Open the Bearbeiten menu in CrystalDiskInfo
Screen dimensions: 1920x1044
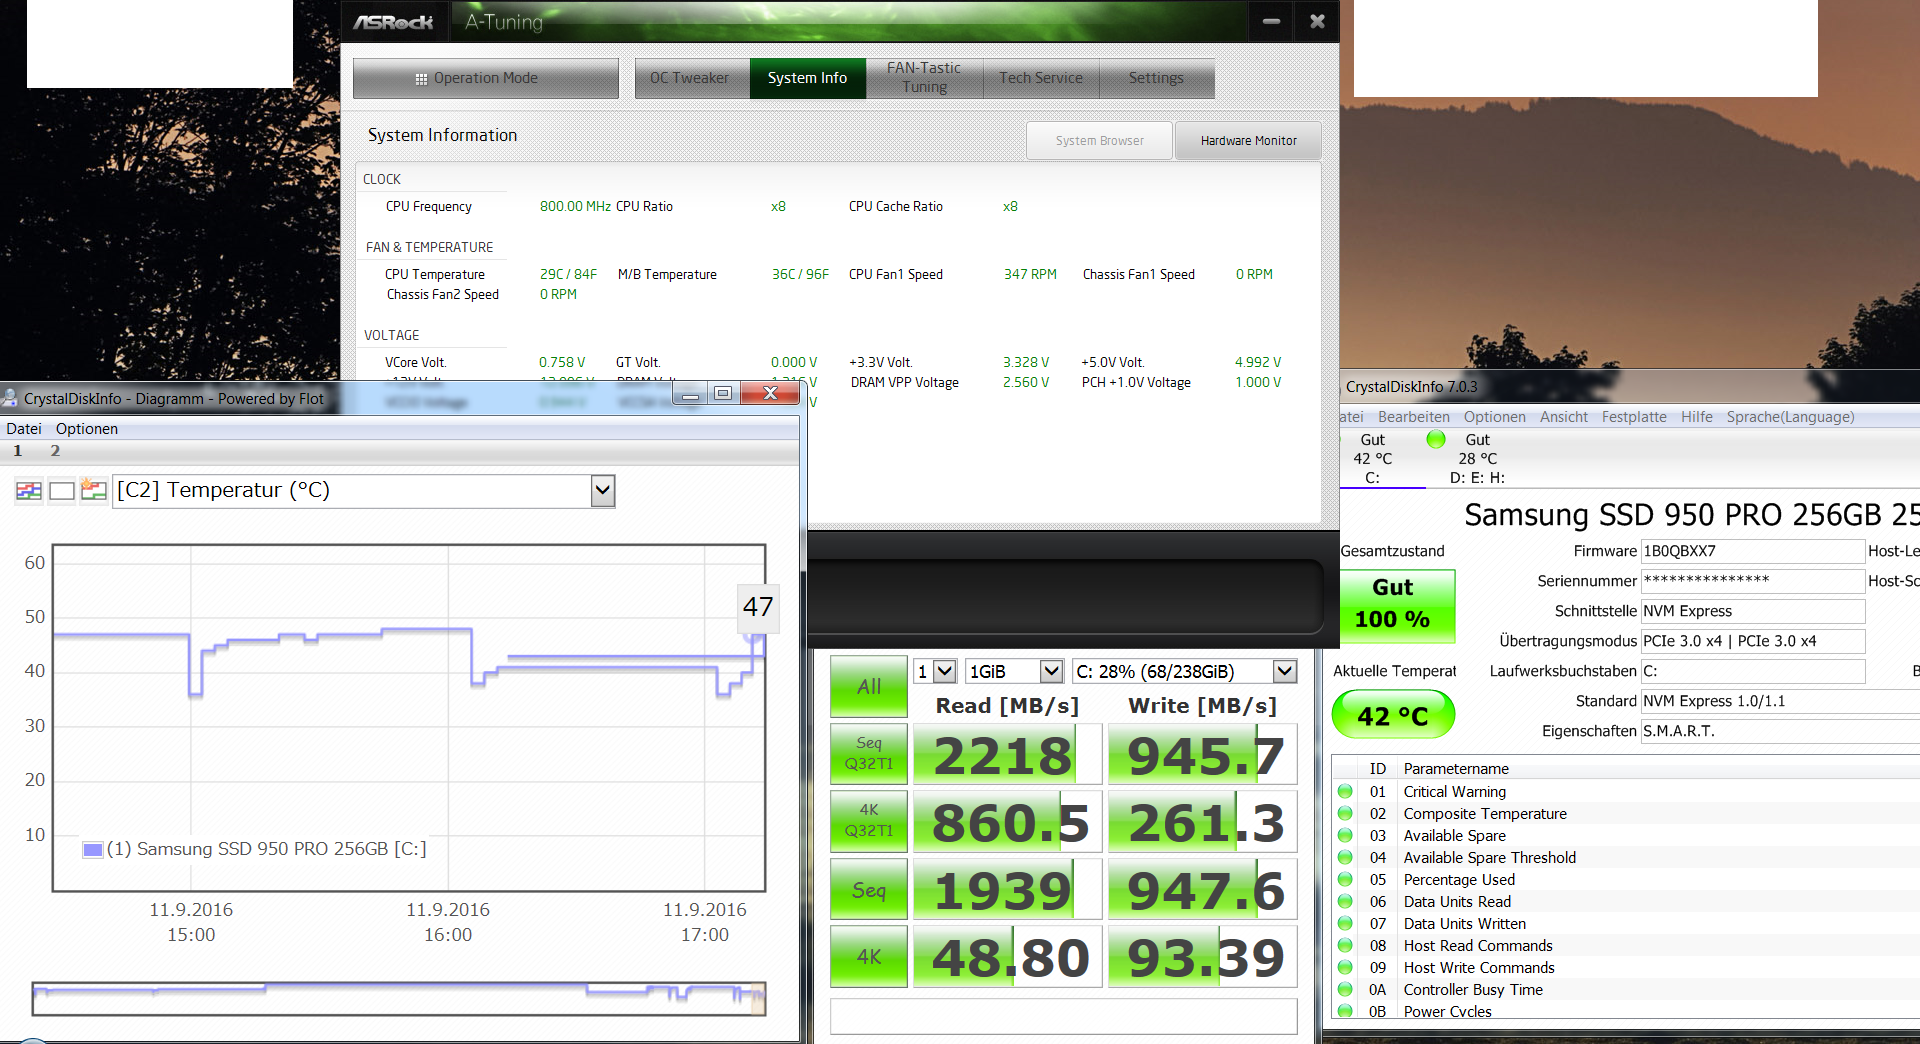click(1413, 417)
